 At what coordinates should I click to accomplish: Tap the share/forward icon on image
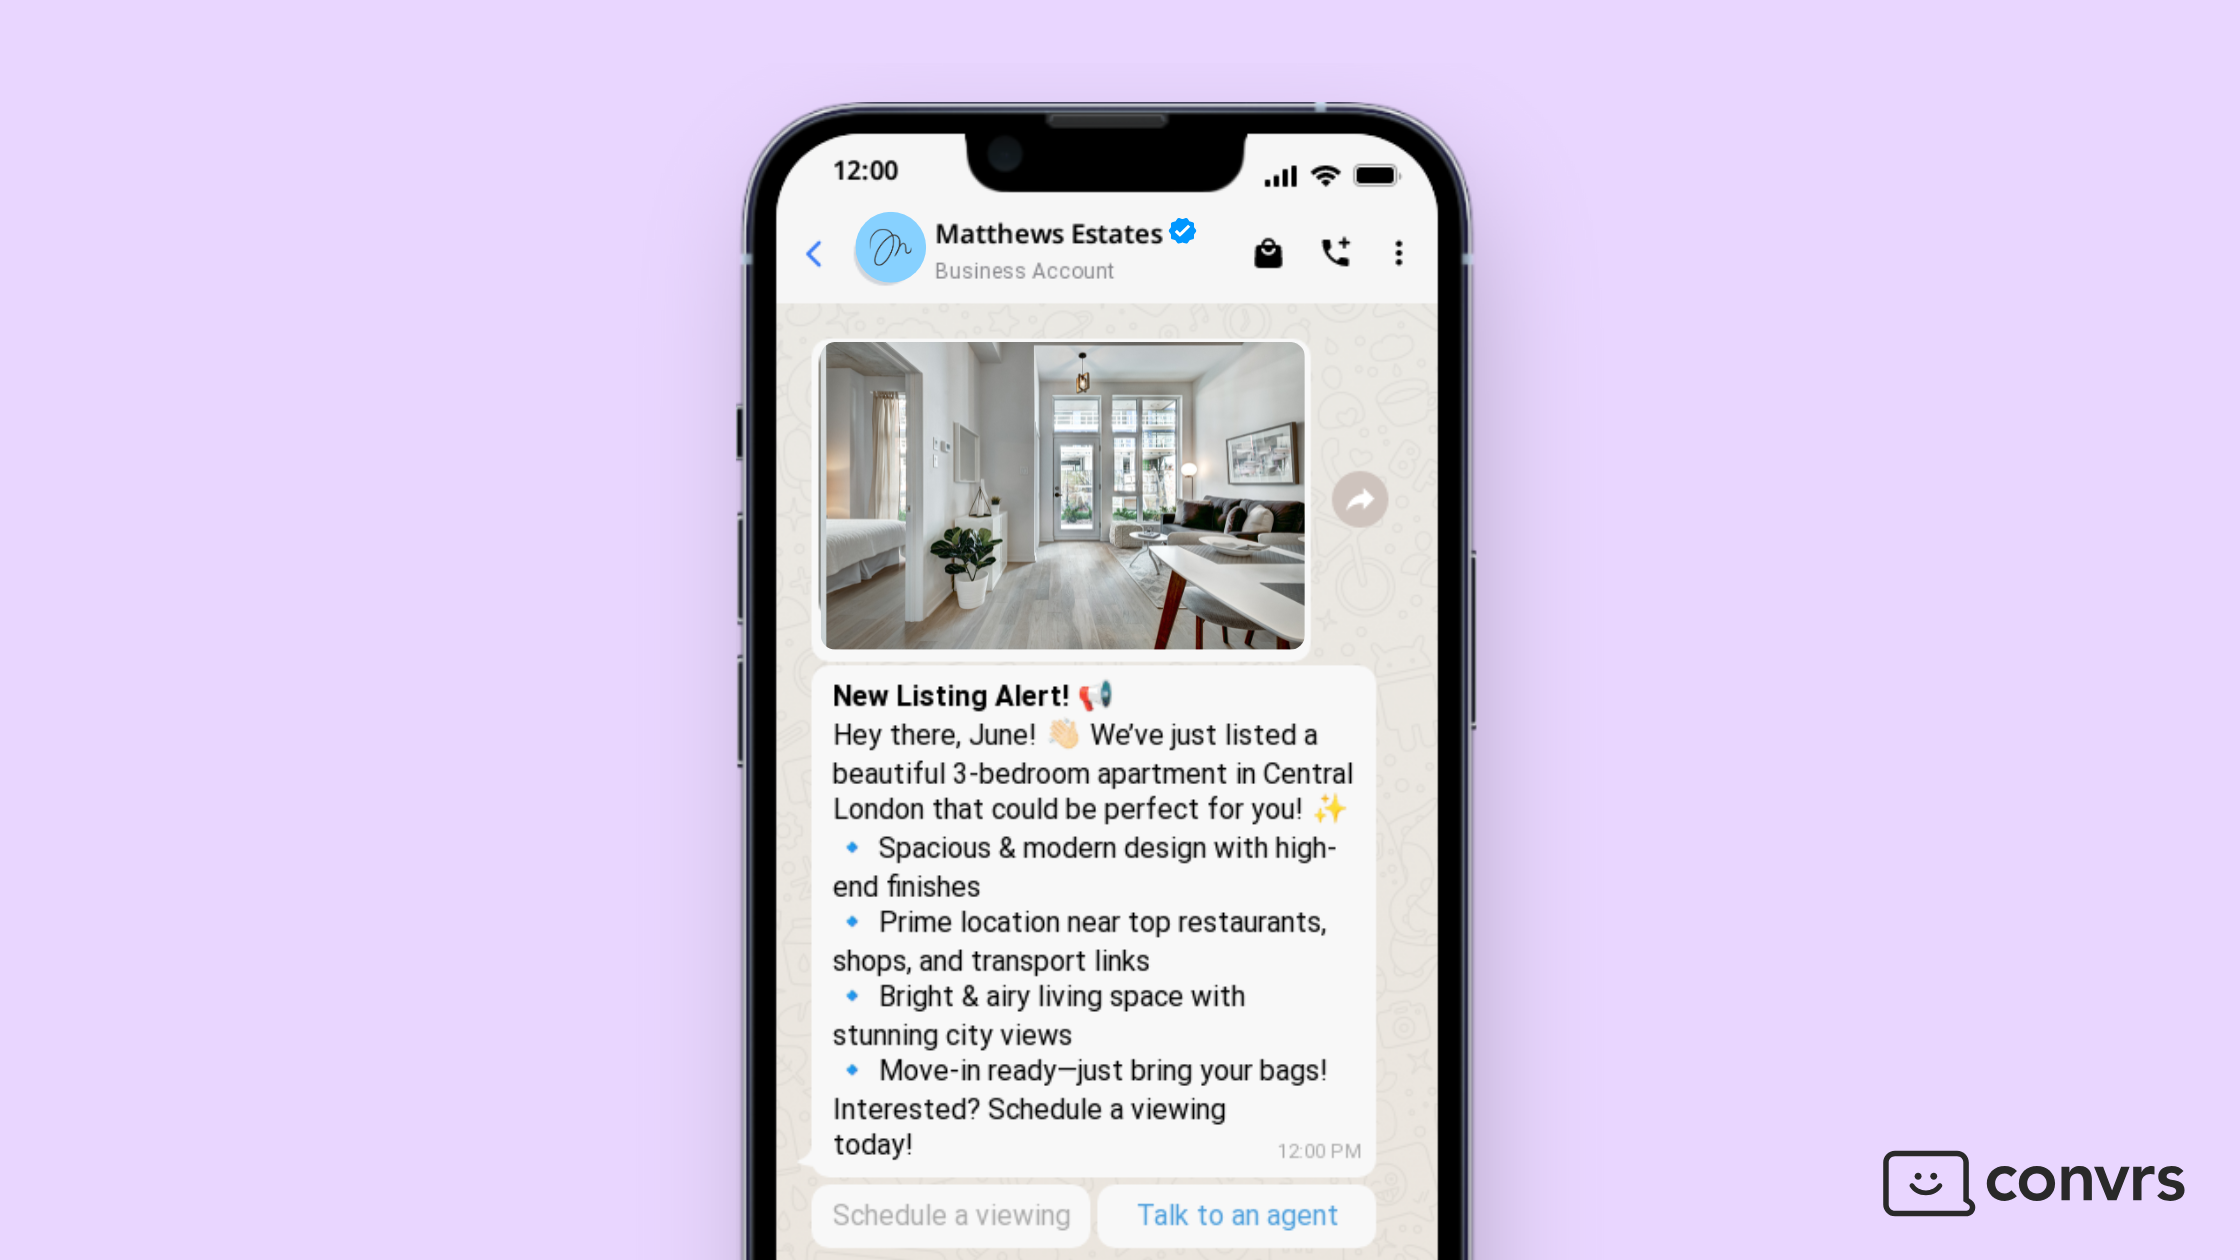coord(1358,498)
